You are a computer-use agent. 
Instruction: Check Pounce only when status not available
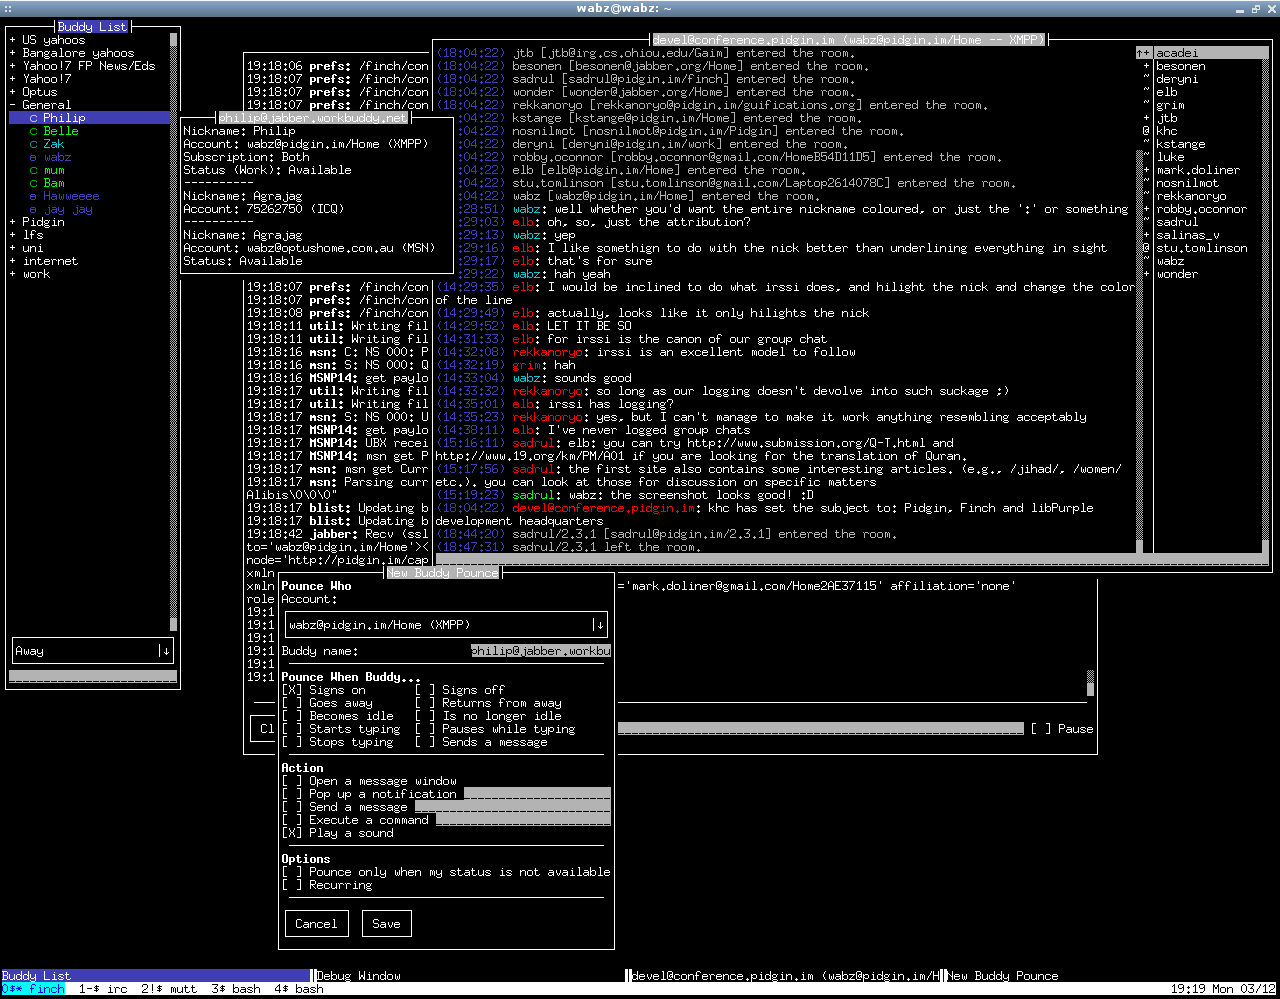[x=292, y=872]
